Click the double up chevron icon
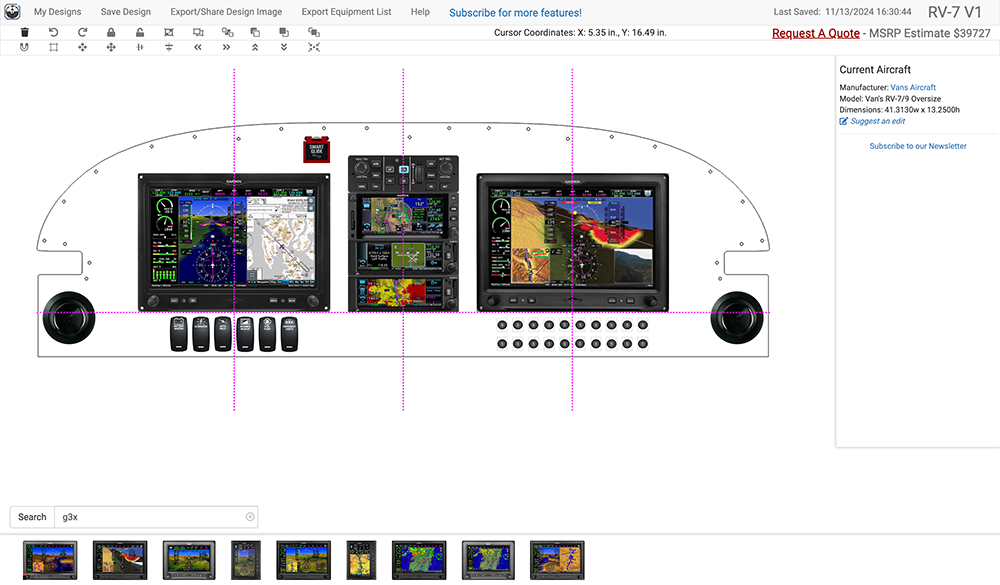Viewport: 1000px width, 585px height. (x=255, y=47)
